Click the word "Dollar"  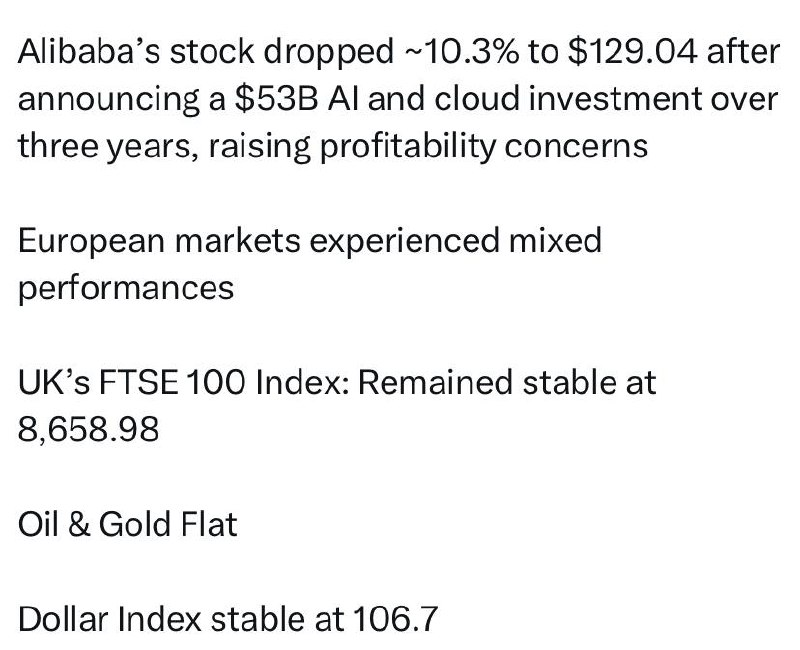point(63,619)
